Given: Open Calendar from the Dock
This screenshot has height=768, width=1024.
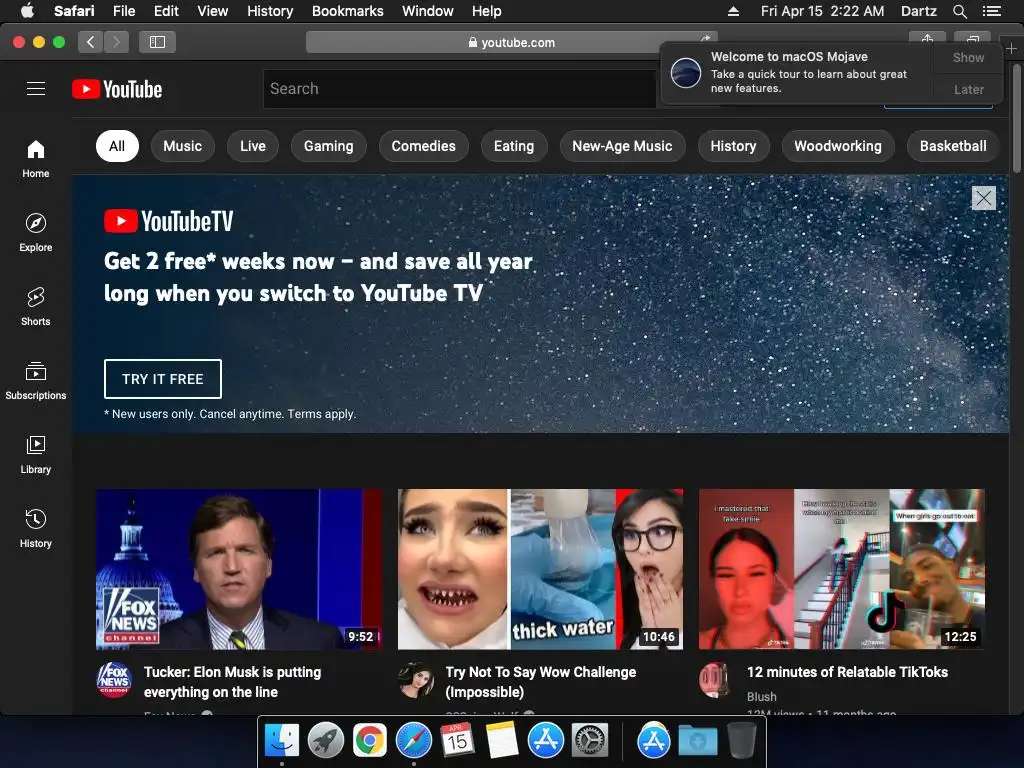Looking at the screenshot, I should click(x=457, y=740).
